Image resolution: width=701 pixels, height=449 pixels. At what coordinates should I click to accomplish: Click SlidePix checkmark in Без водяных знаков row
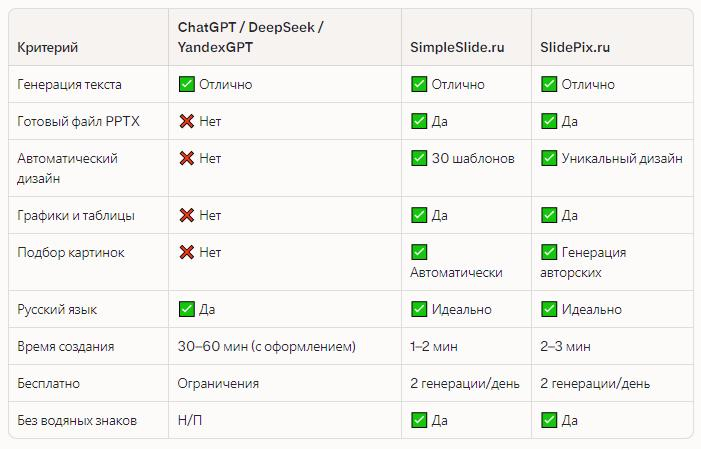(x=549, y=420)
